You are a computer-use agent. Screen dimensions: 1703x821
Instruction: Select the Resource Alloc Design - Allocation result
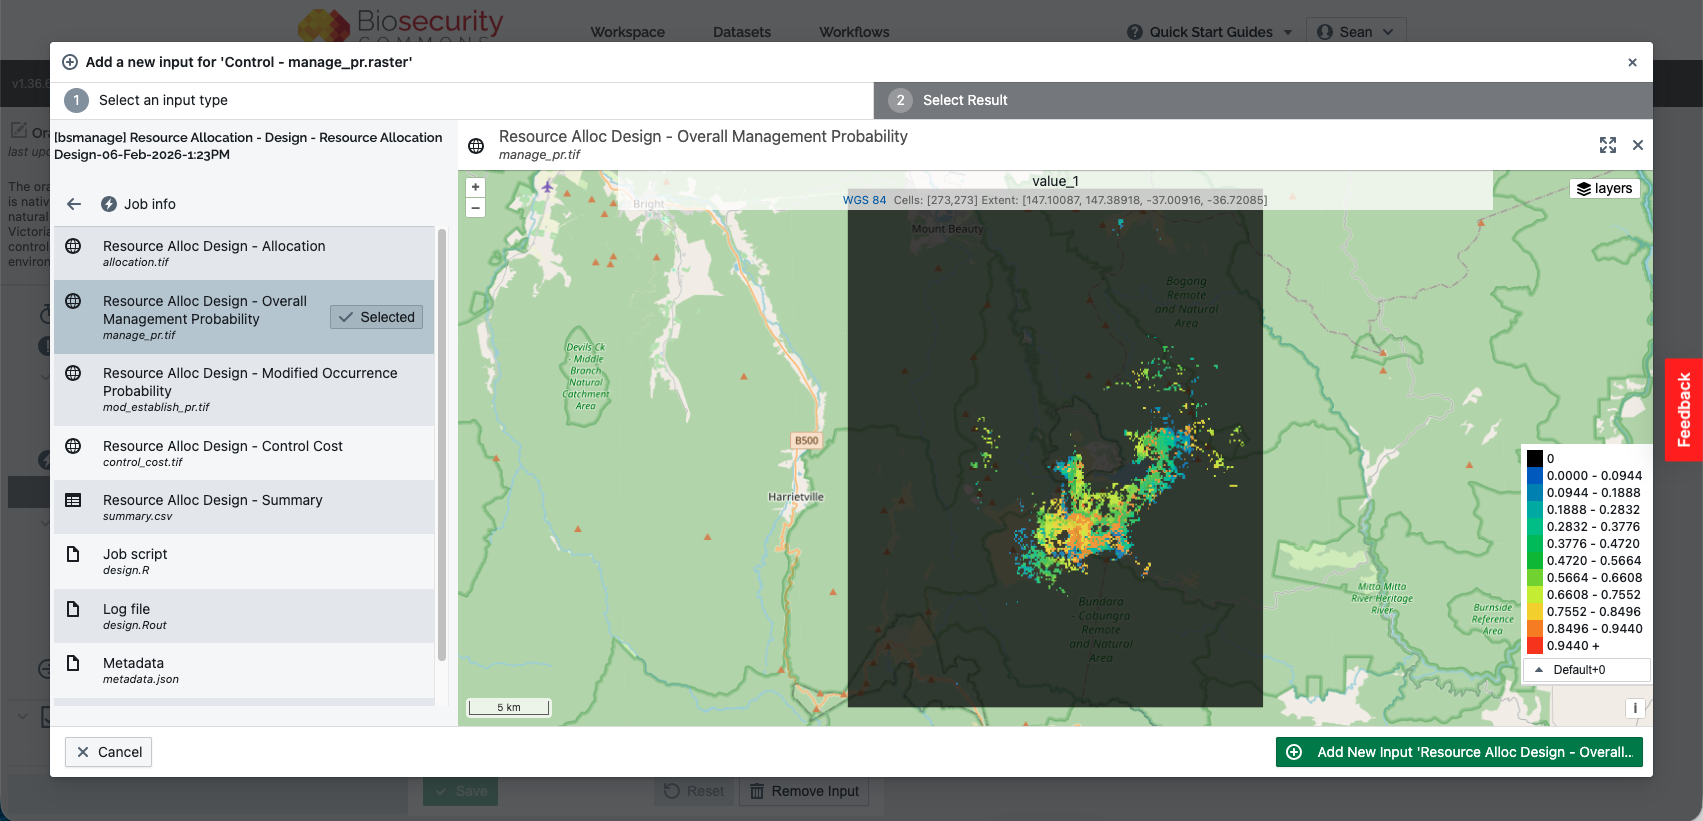pos(244,253)
